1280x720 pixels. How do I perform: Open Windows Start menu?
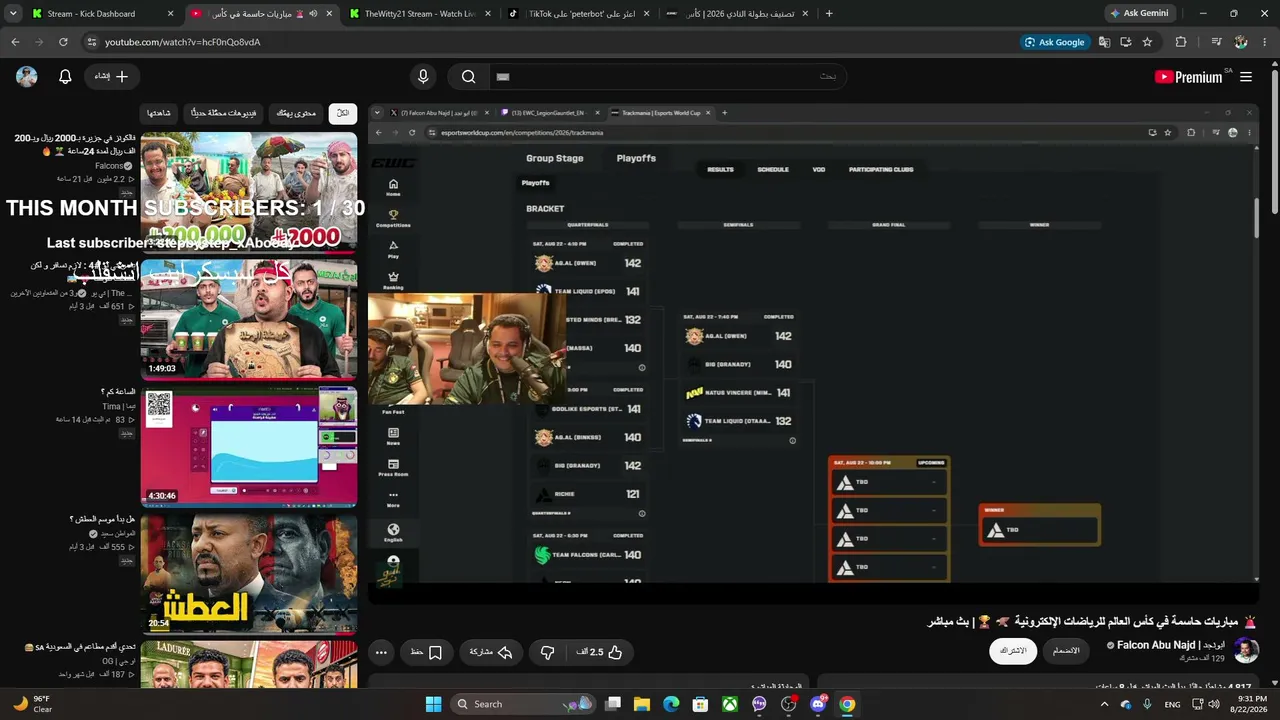(433, 704)
